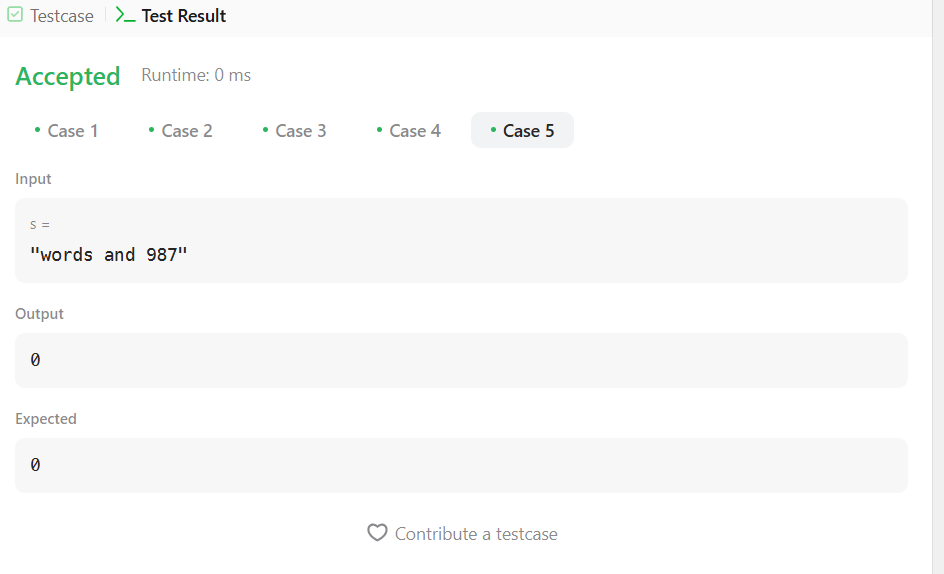The width and height of the screenshot is (944, 574).
Task: Open the Test Result tab
Action: point(171,15)
